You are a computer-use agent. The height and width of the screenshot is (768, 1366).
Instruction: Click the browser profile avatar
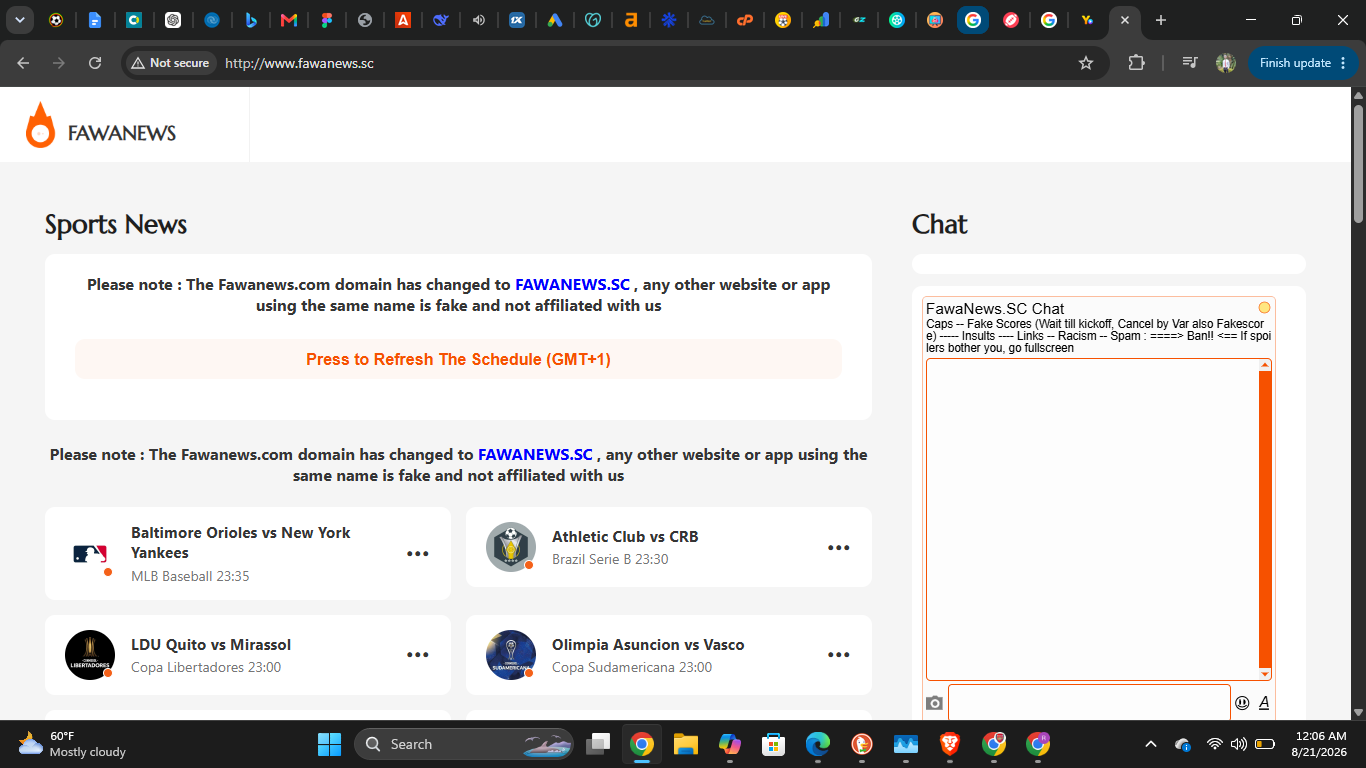point(1226,63)
